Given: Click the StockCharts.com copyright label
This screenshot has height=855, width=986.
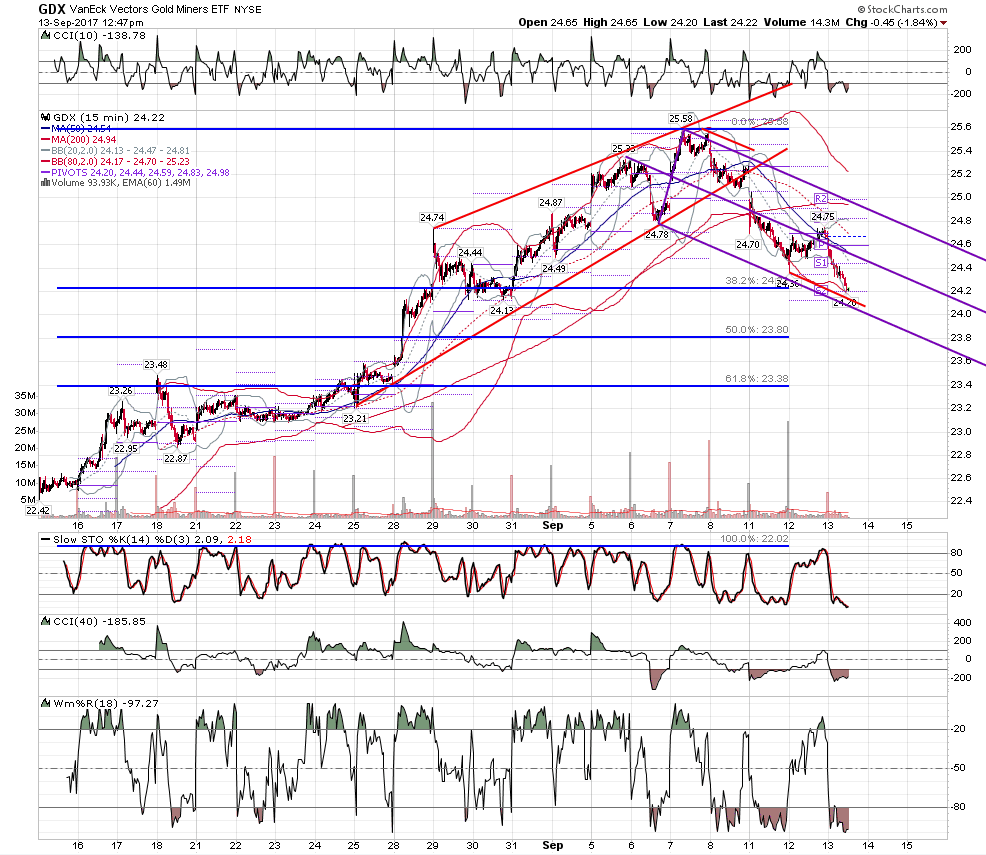Looking at the screenshot, I should pyautogui.click(x=902, y=9).
